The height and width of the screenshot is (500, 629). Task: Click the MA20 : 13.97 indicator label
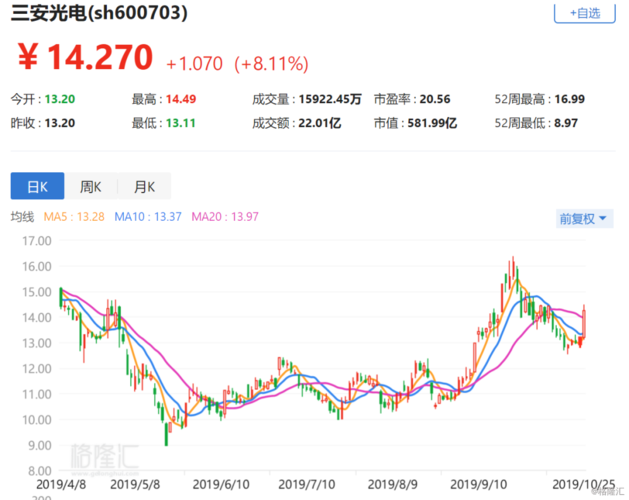point(225,217)
